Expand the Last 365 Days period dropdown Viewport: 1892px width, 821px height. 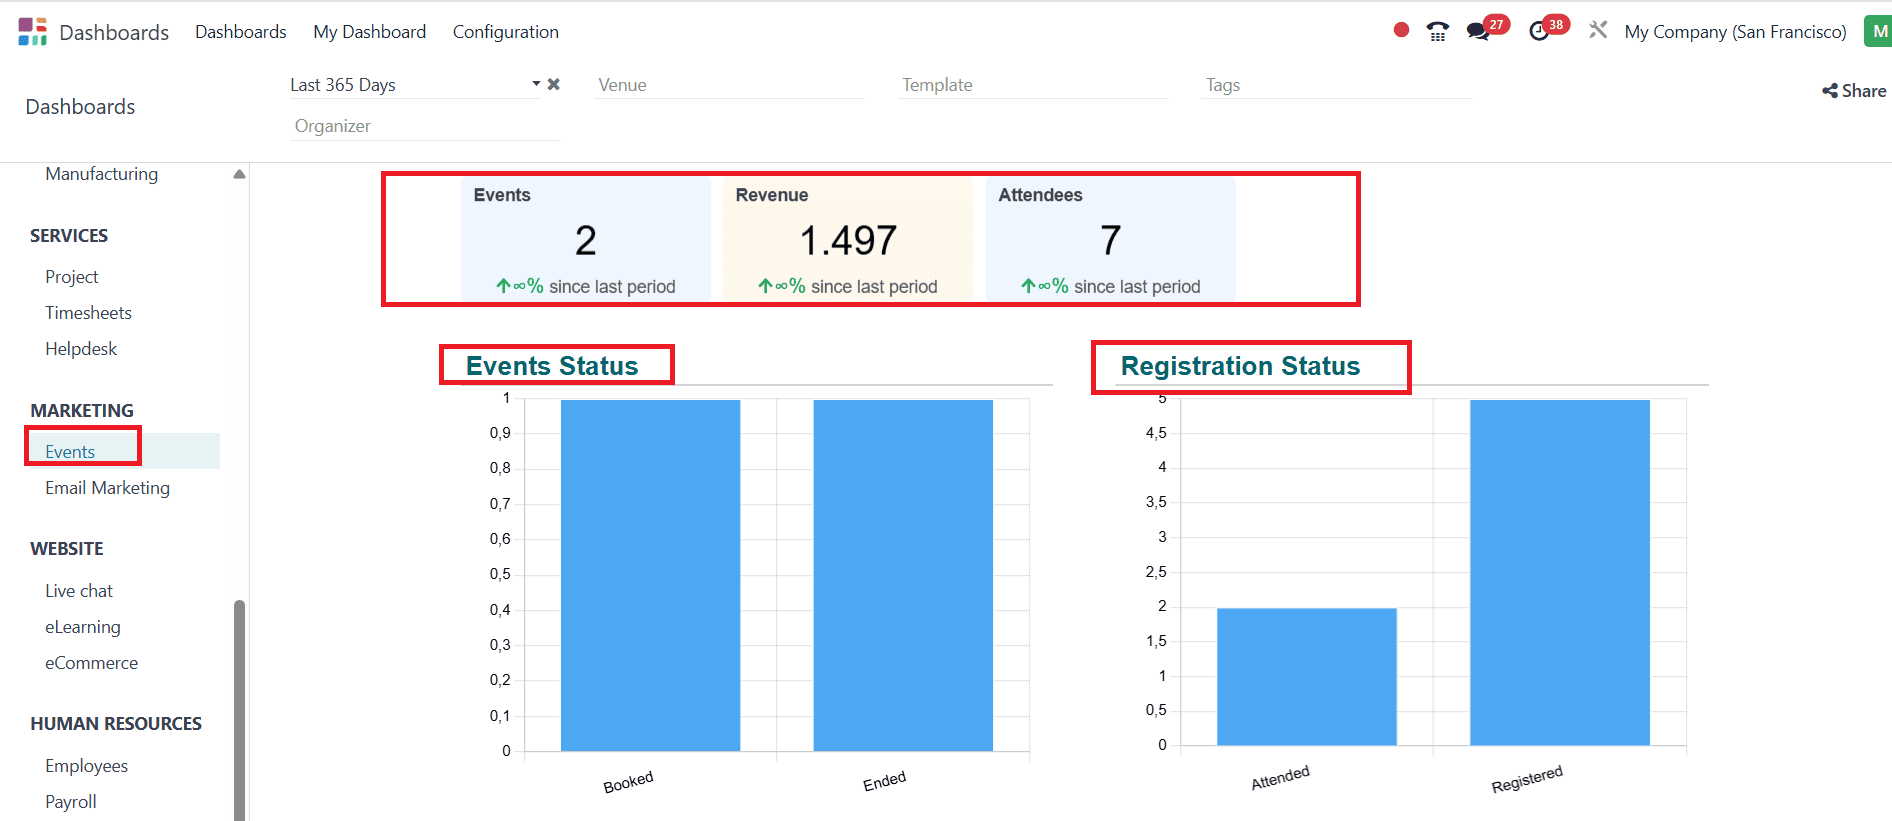(x=536, y=84)
